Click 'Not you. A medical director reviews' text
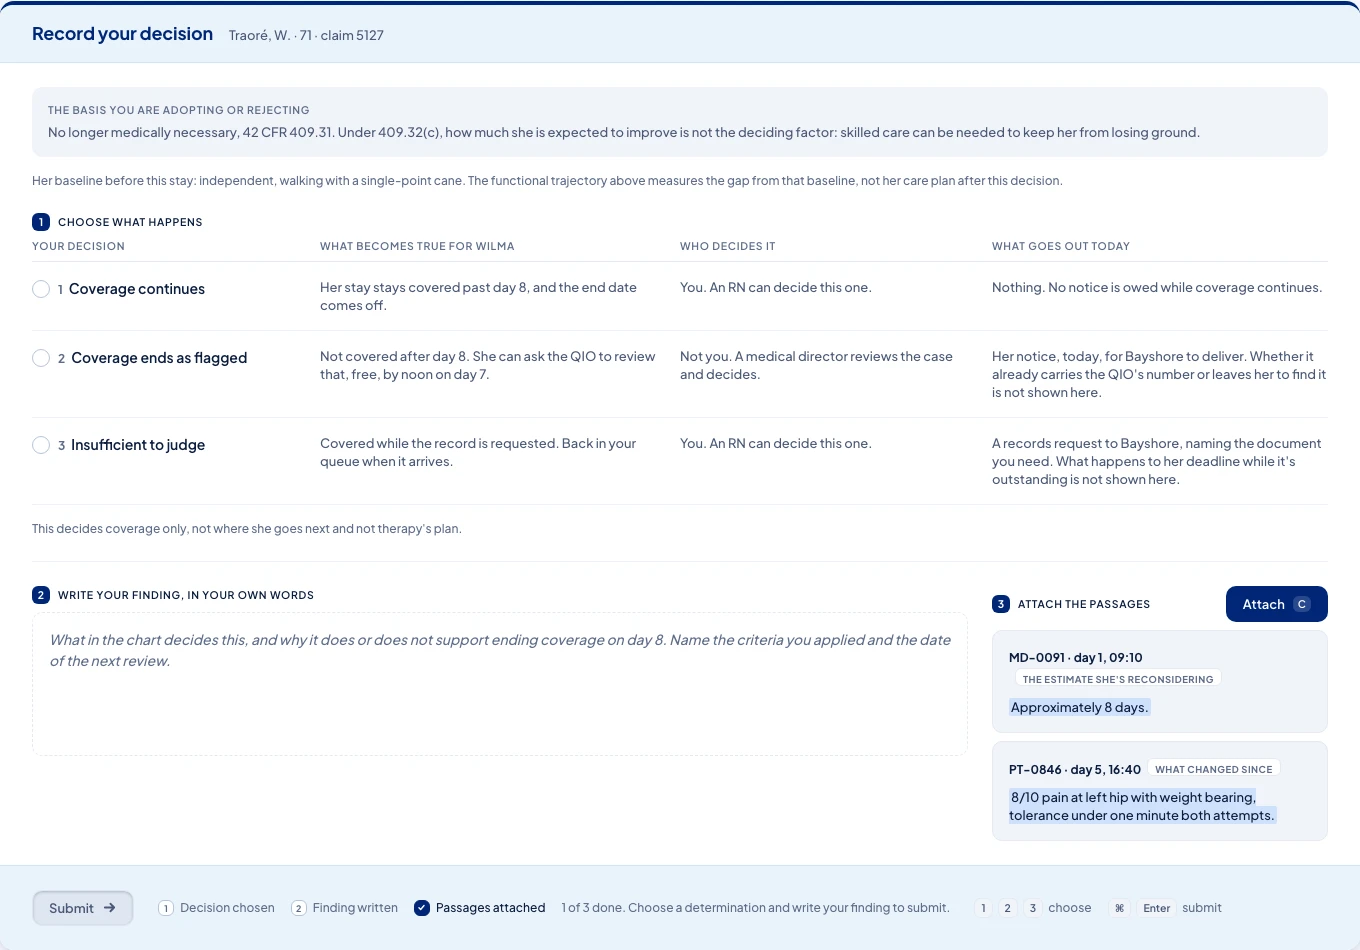Viewport: 1360px width, 950px height. [816, 365]
